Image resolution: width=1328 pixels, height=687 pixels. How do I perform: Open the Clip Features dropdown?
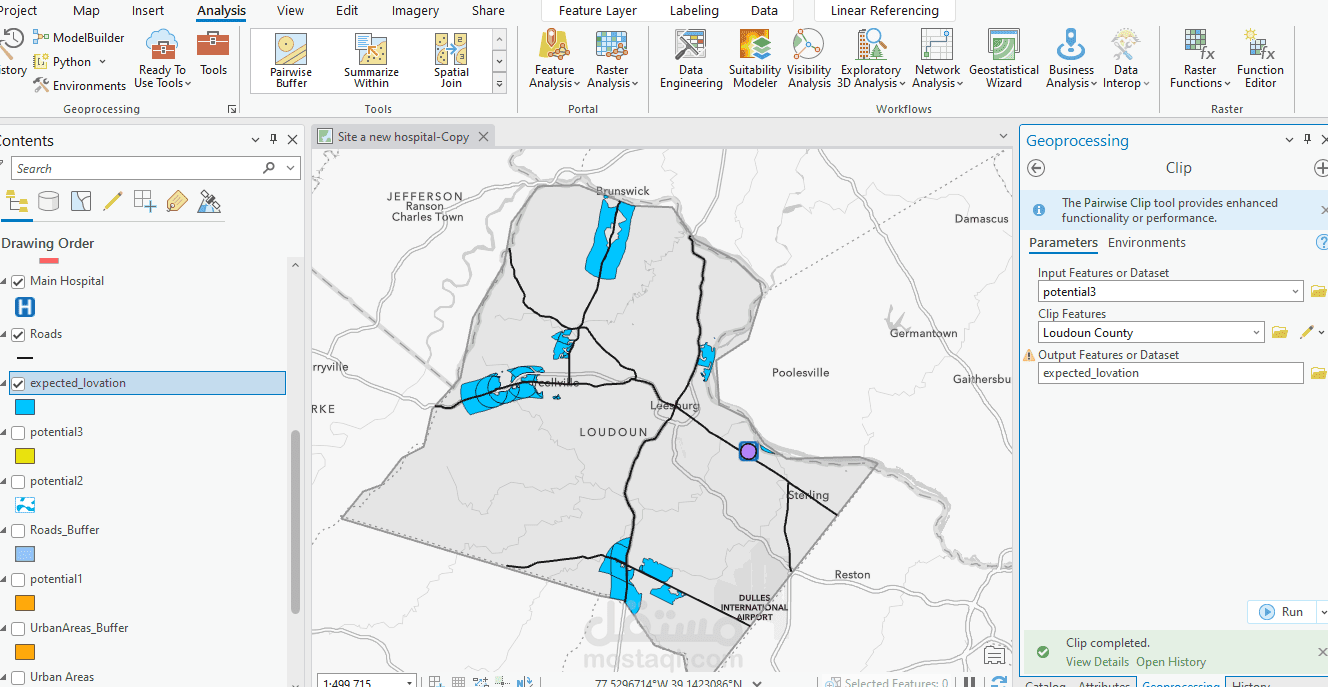click(1257, 333)
